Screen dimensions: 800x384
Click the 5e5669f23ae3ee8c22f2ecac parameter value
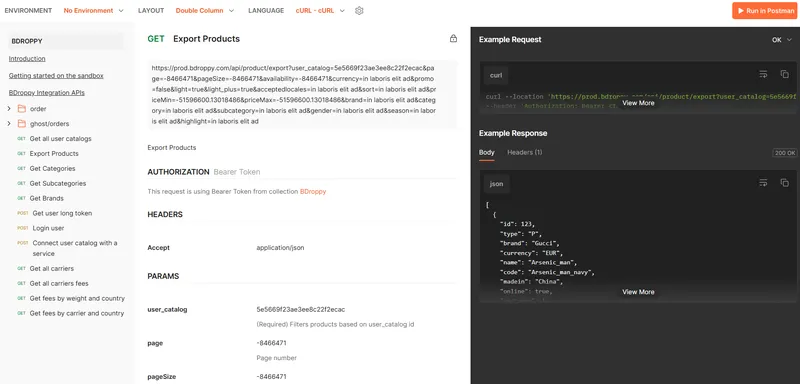tap(301, 310)
